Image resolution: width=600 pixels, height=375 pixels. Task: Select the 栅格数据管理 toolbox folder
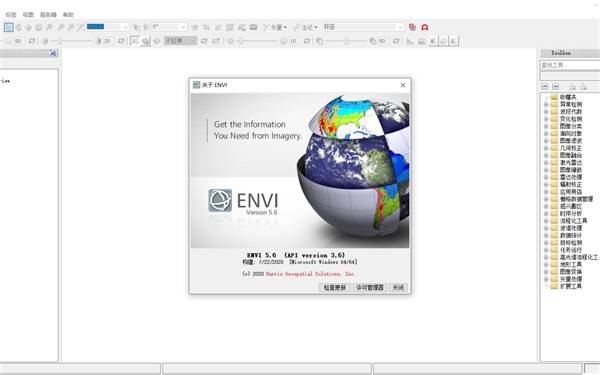(576, 199)
